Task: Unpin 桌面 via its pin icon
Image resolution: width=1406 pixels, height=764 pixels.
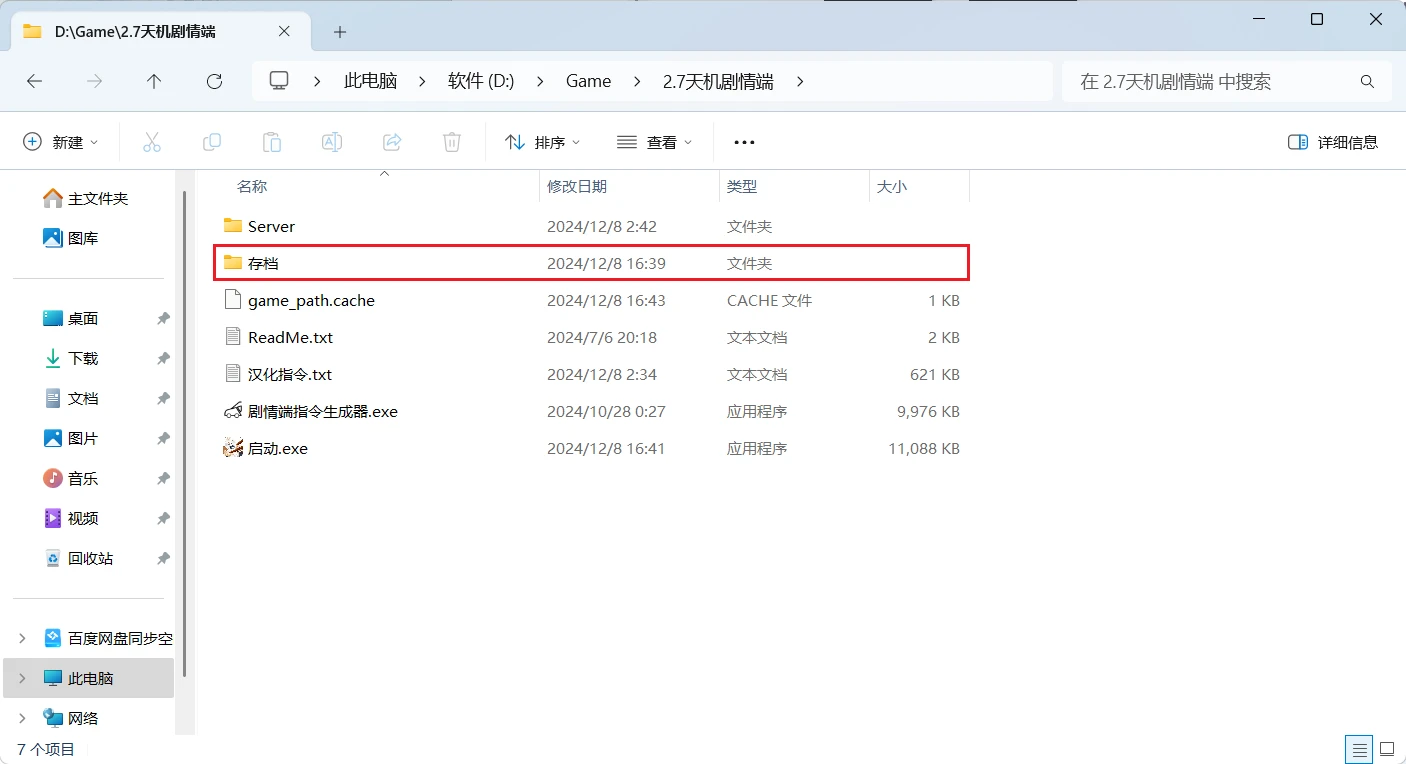Action: coord(163,318)
